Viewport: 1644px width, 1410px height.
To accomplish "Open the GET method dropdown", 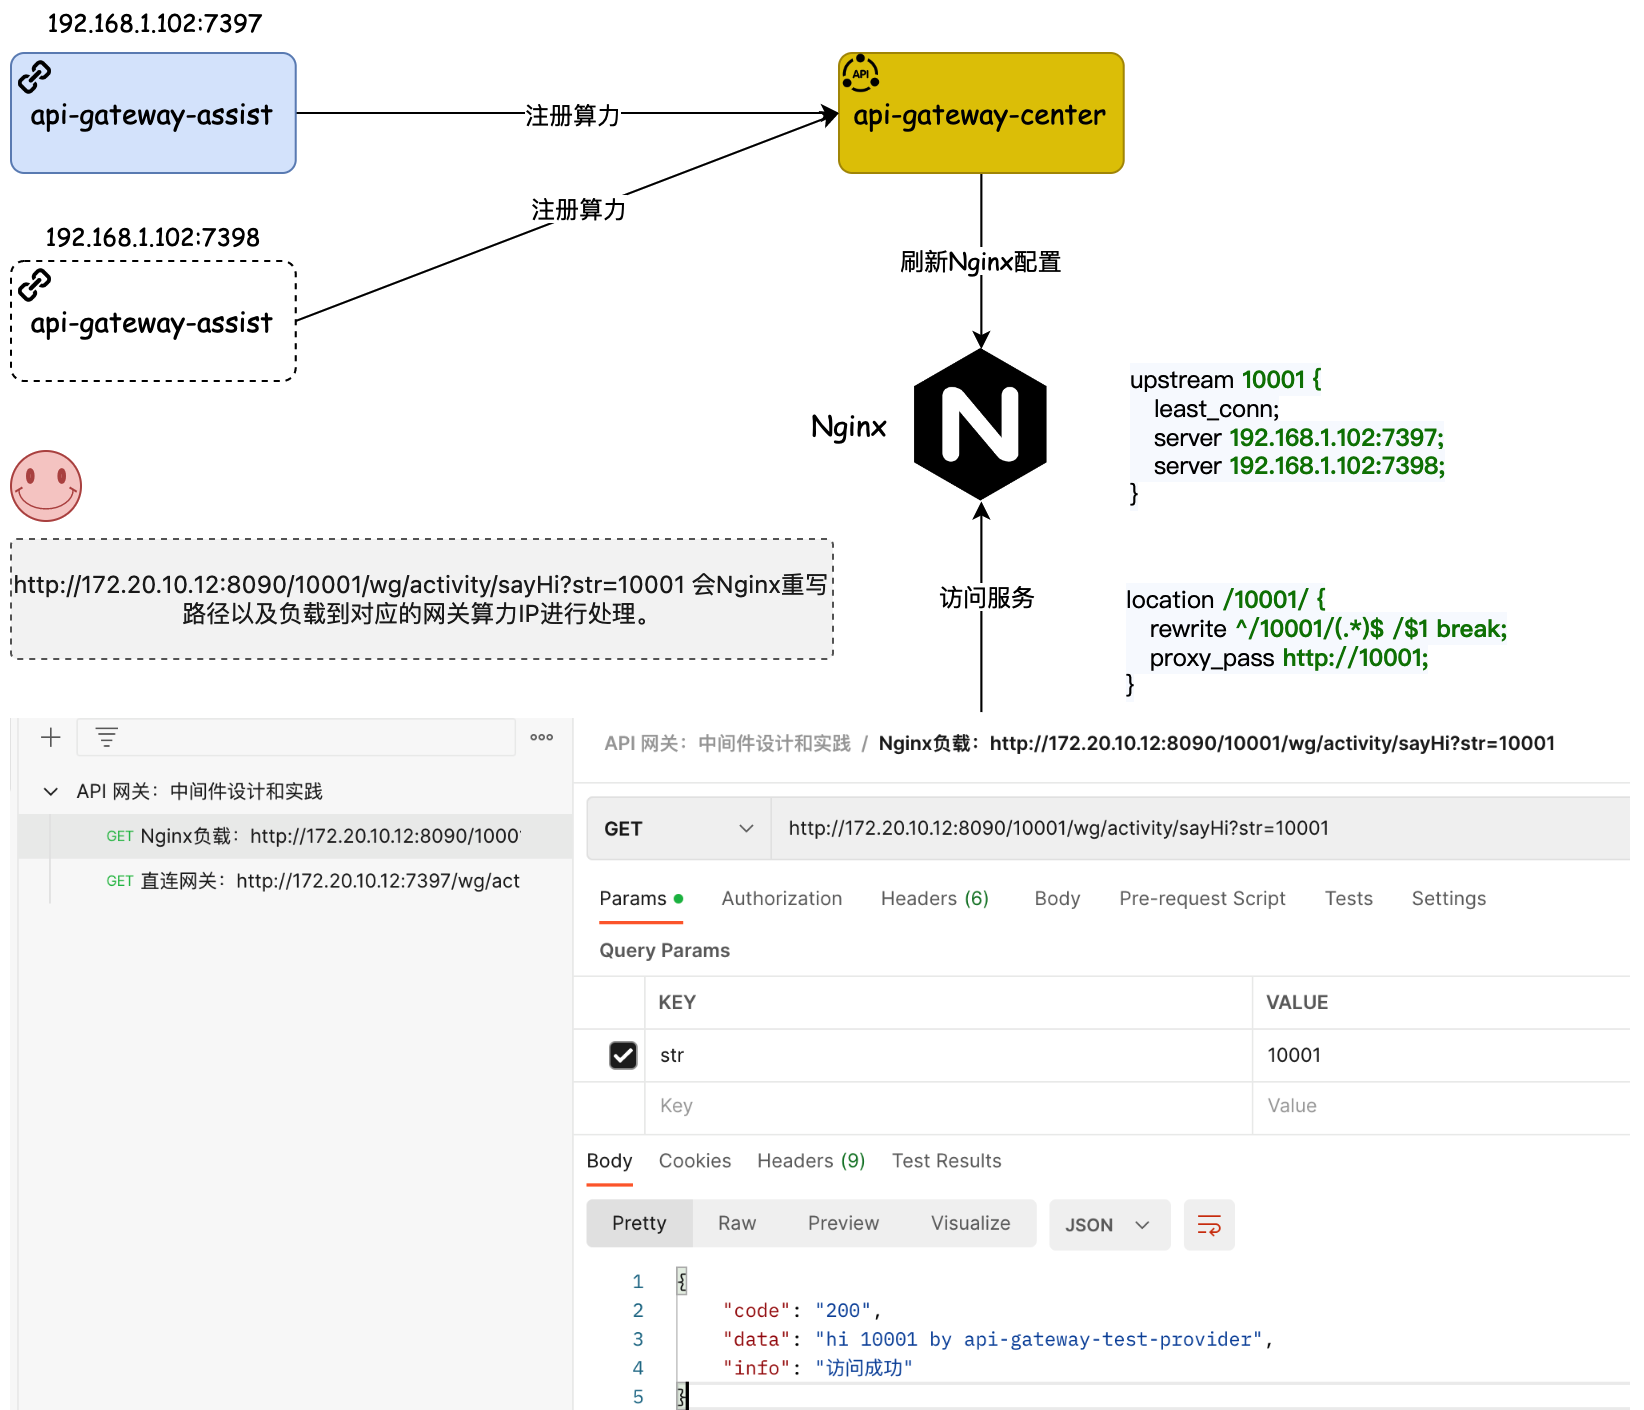I will click(x=678, y=829).
